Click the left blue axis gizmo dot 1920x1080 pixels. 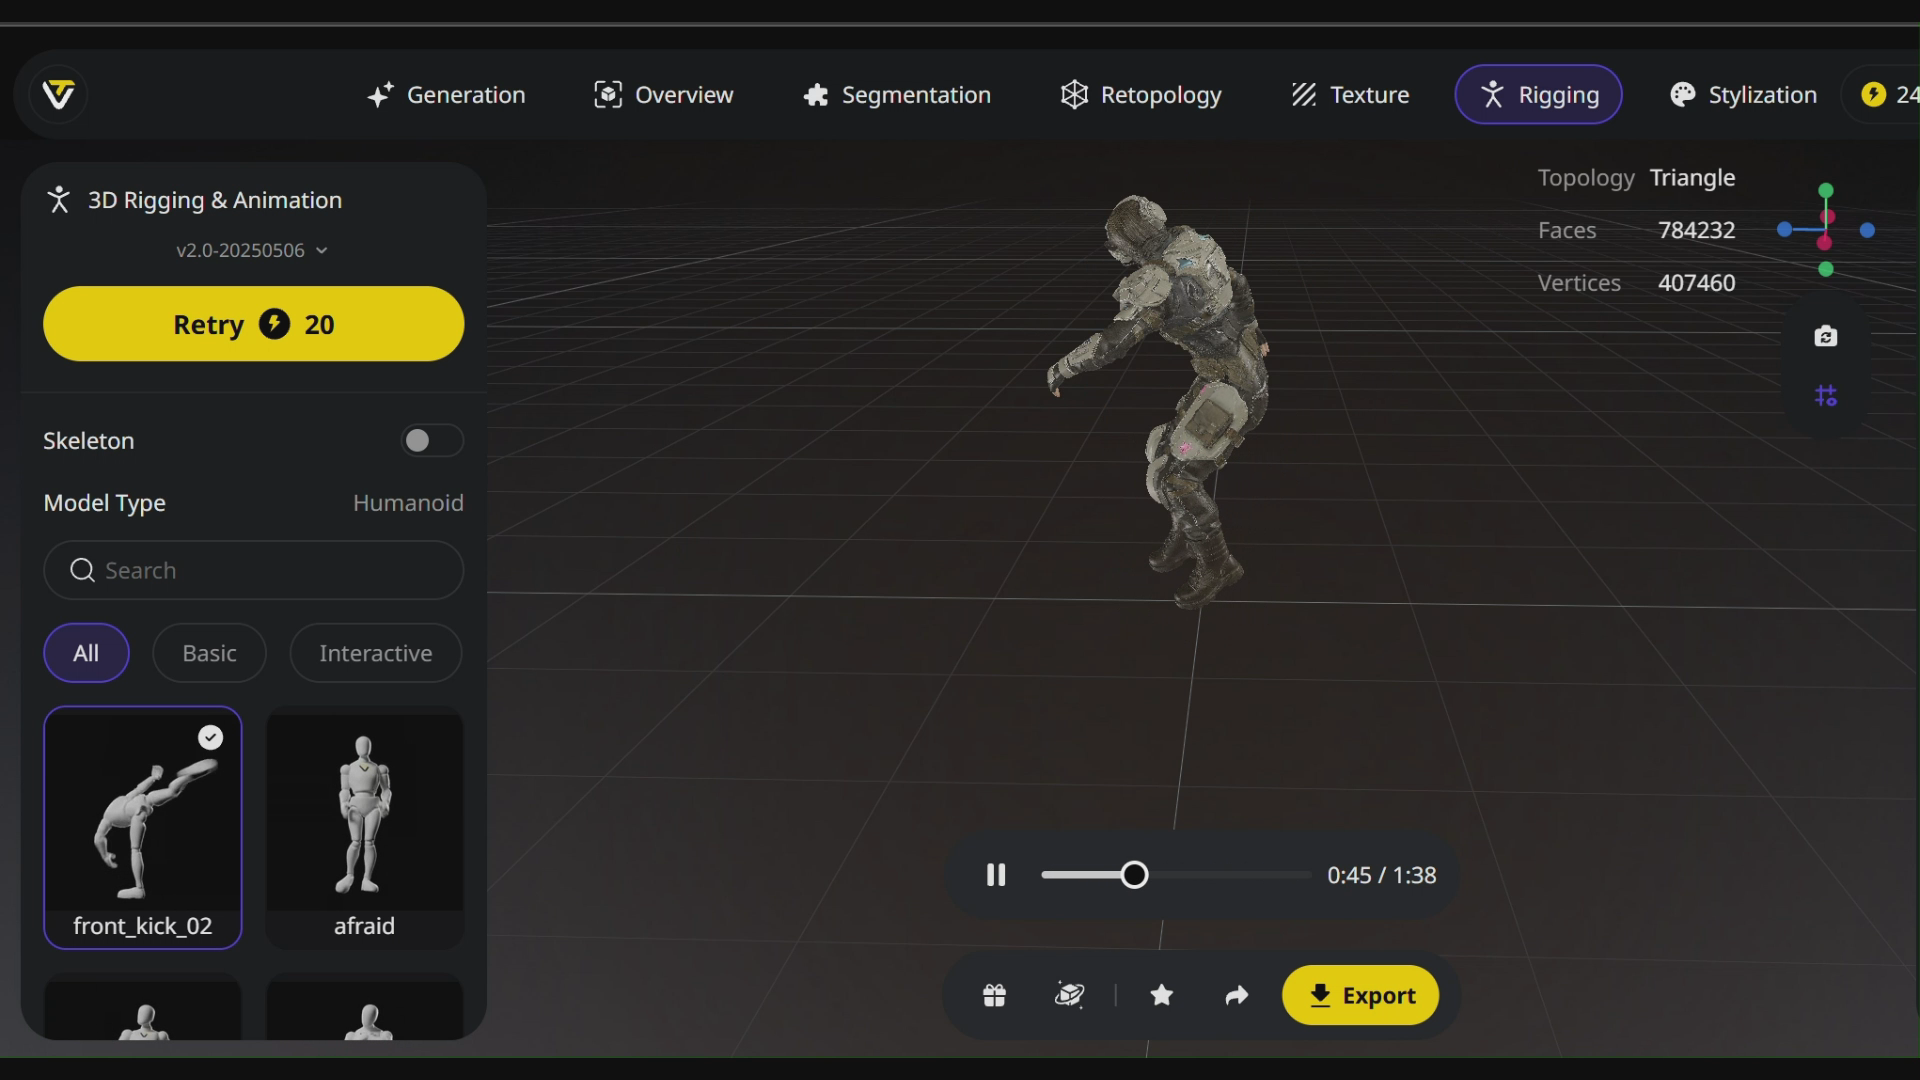point(1784,230)
